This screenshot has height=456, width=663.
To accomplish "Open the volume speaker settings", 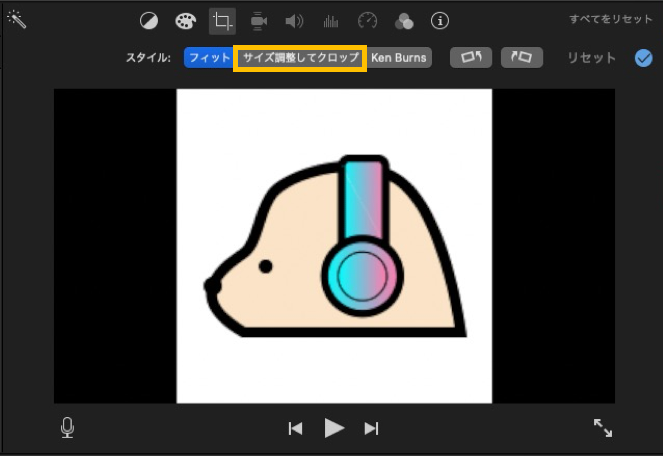I will coord(294,21).
